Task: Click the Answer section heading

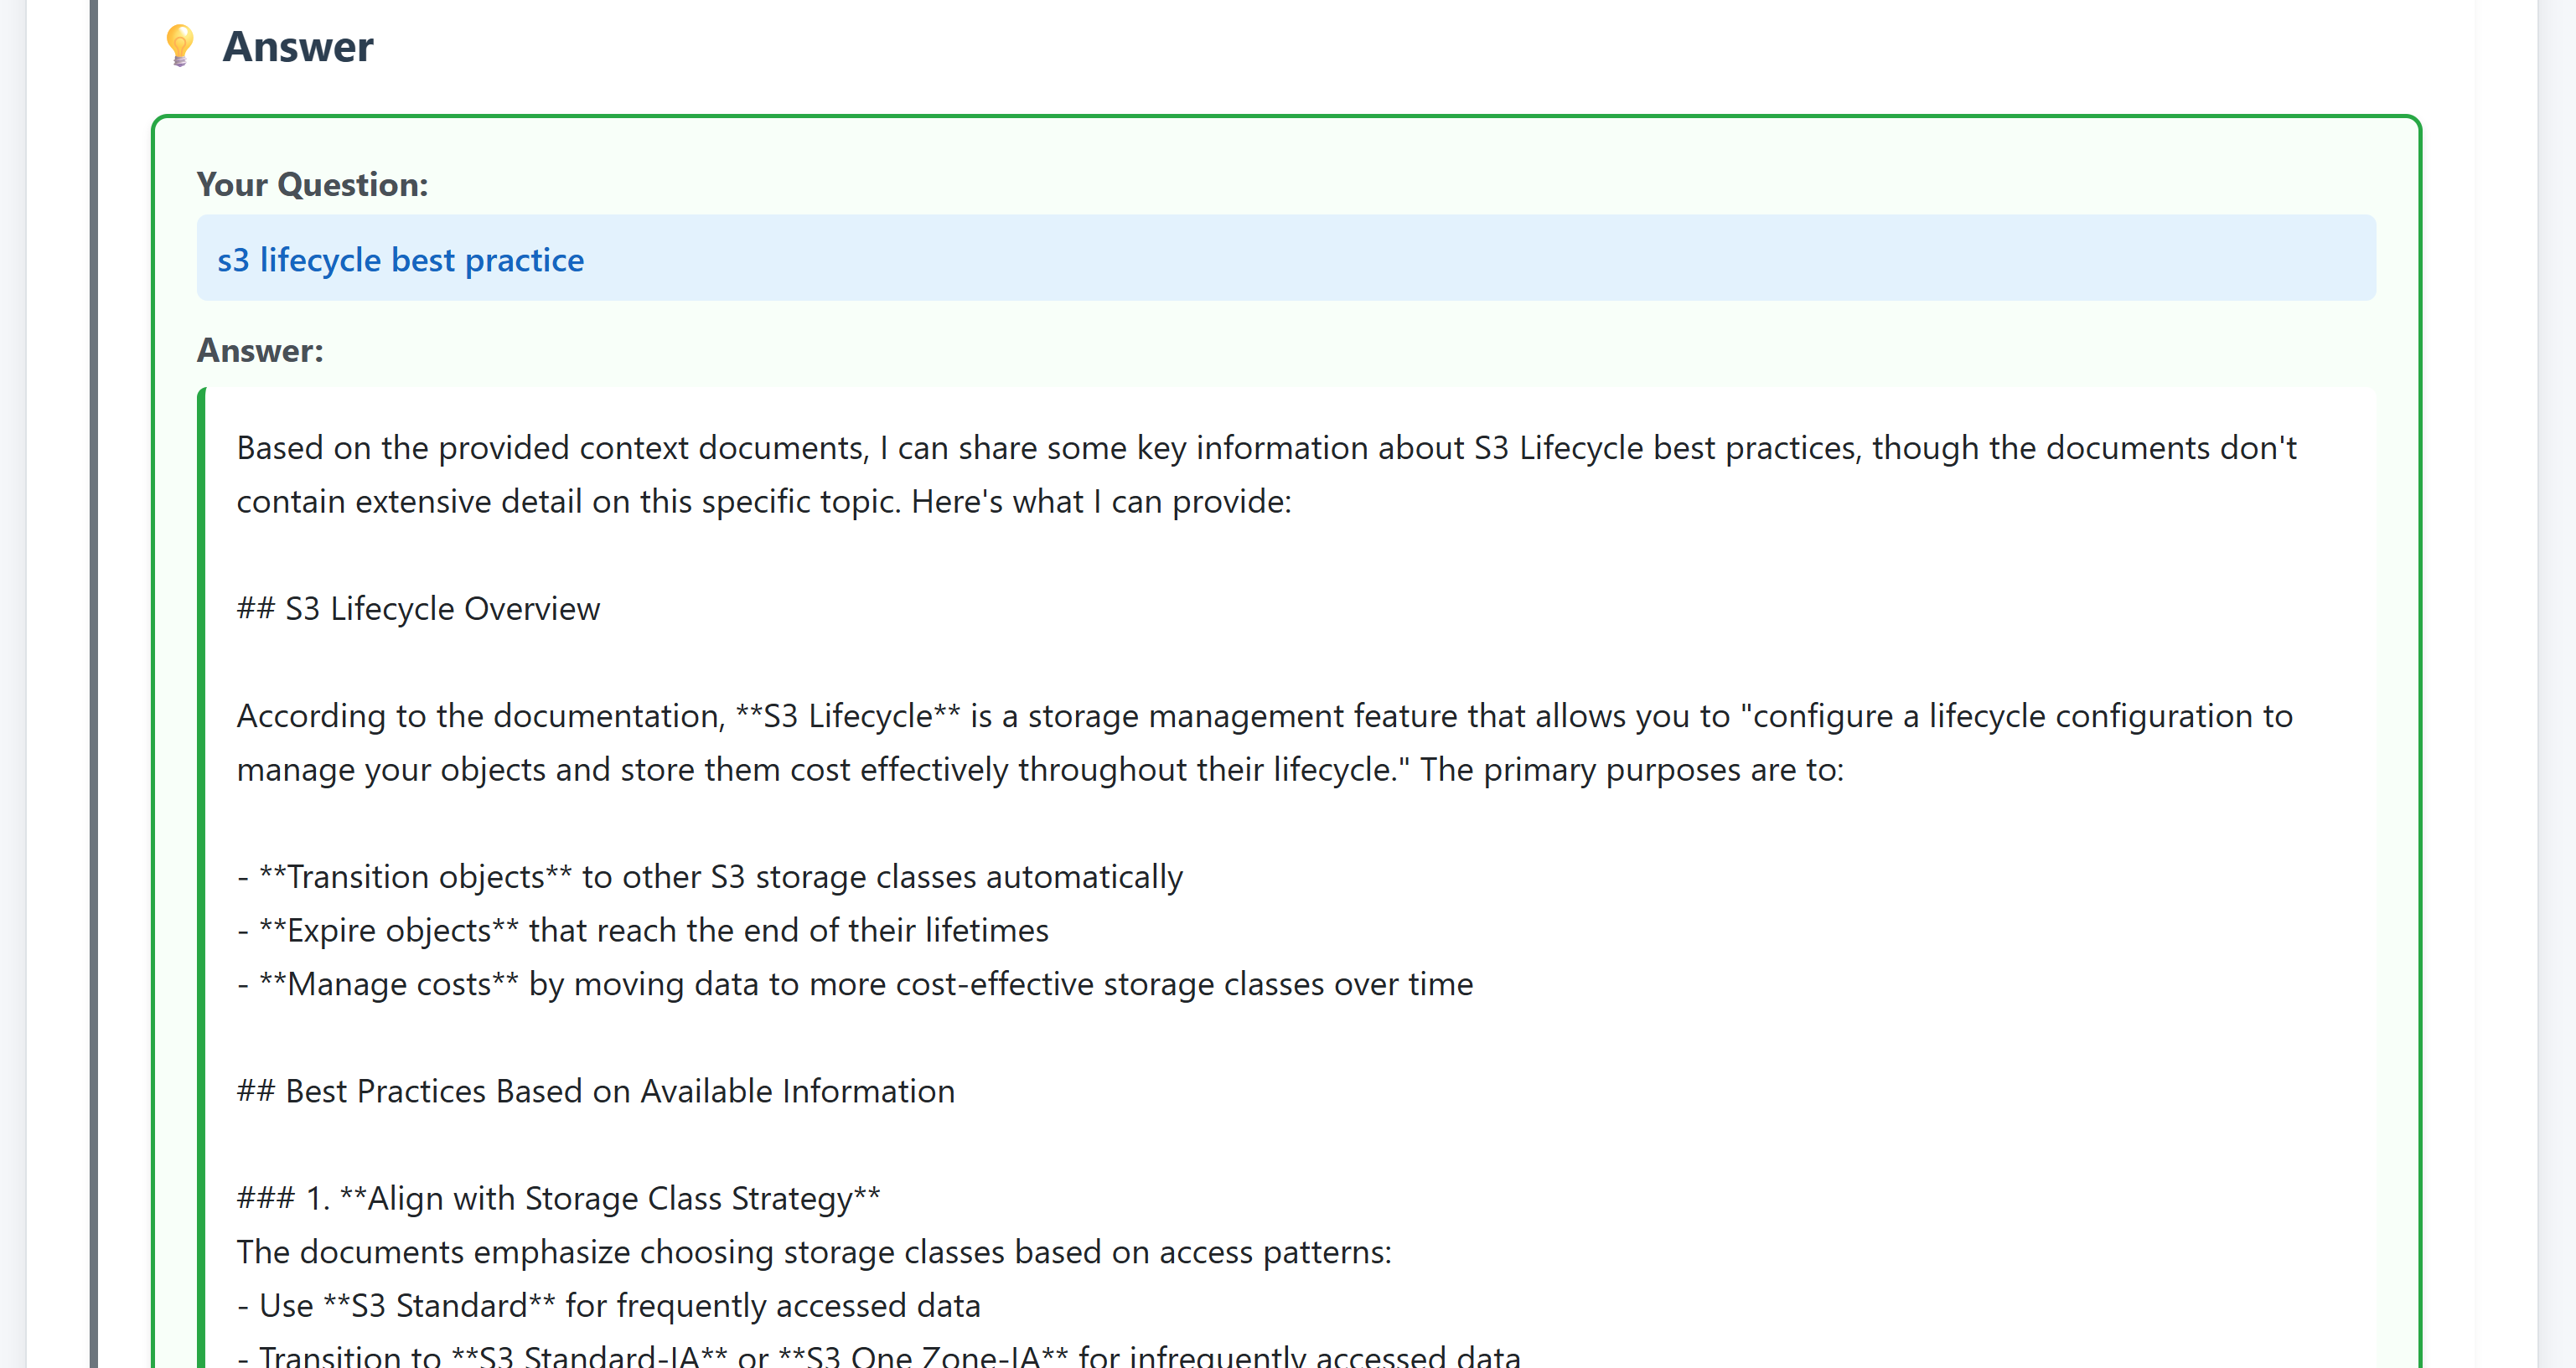Action: [x=297, y=47]
